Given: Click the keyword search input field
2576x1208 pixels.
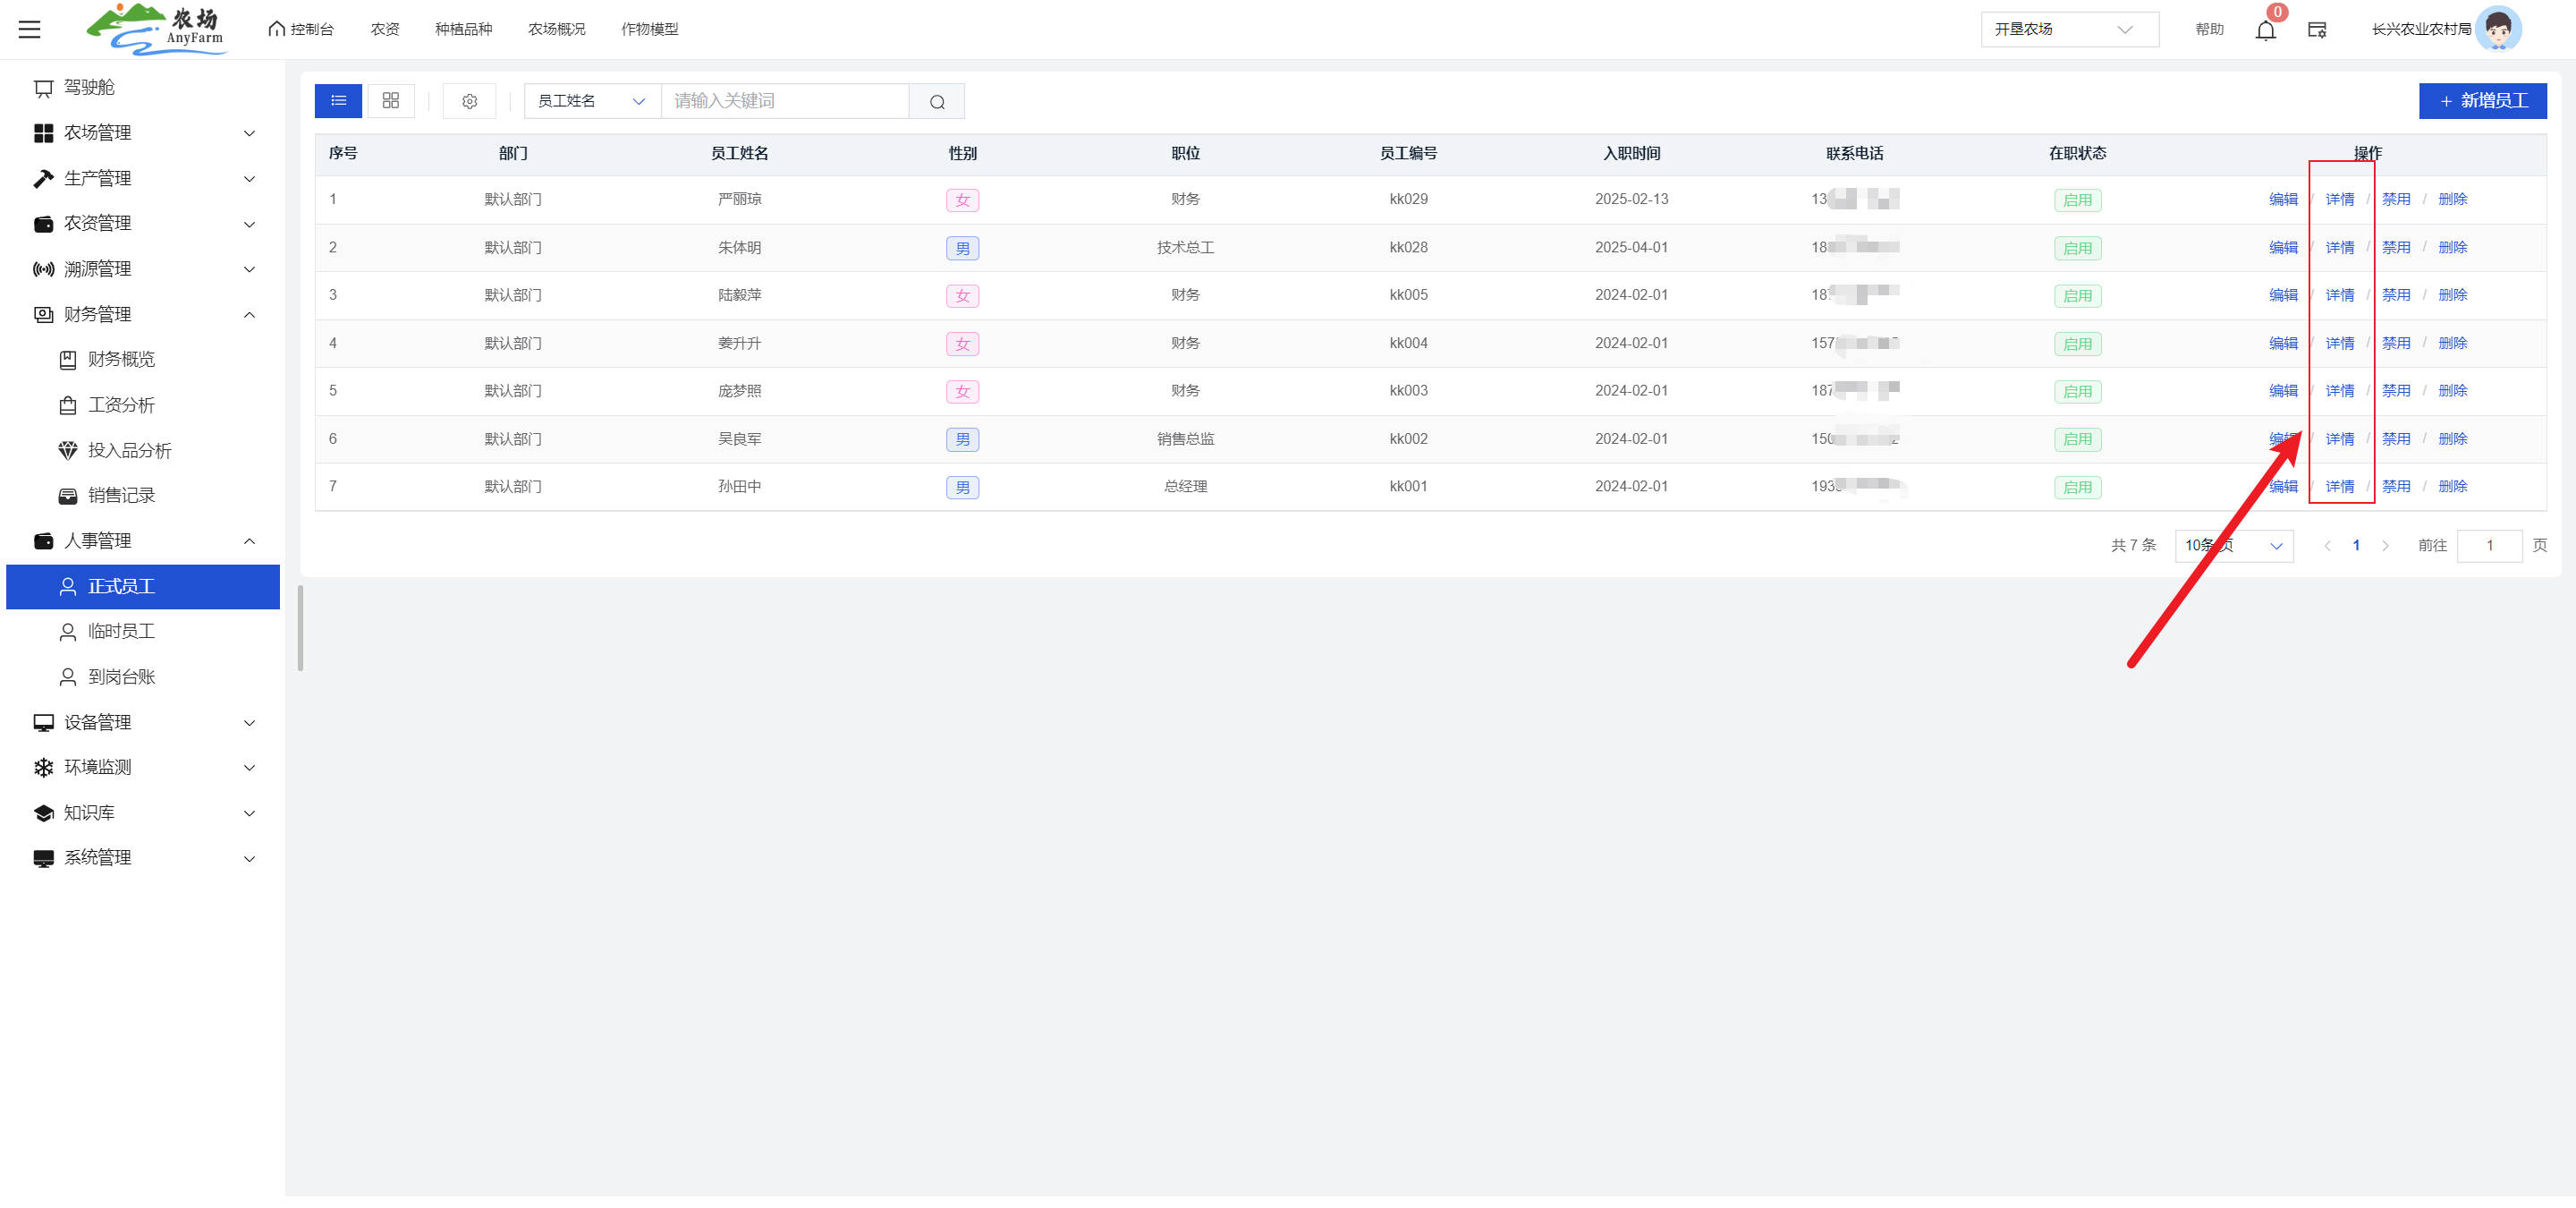Looking at the screenshot, I should tap(784, 101).
